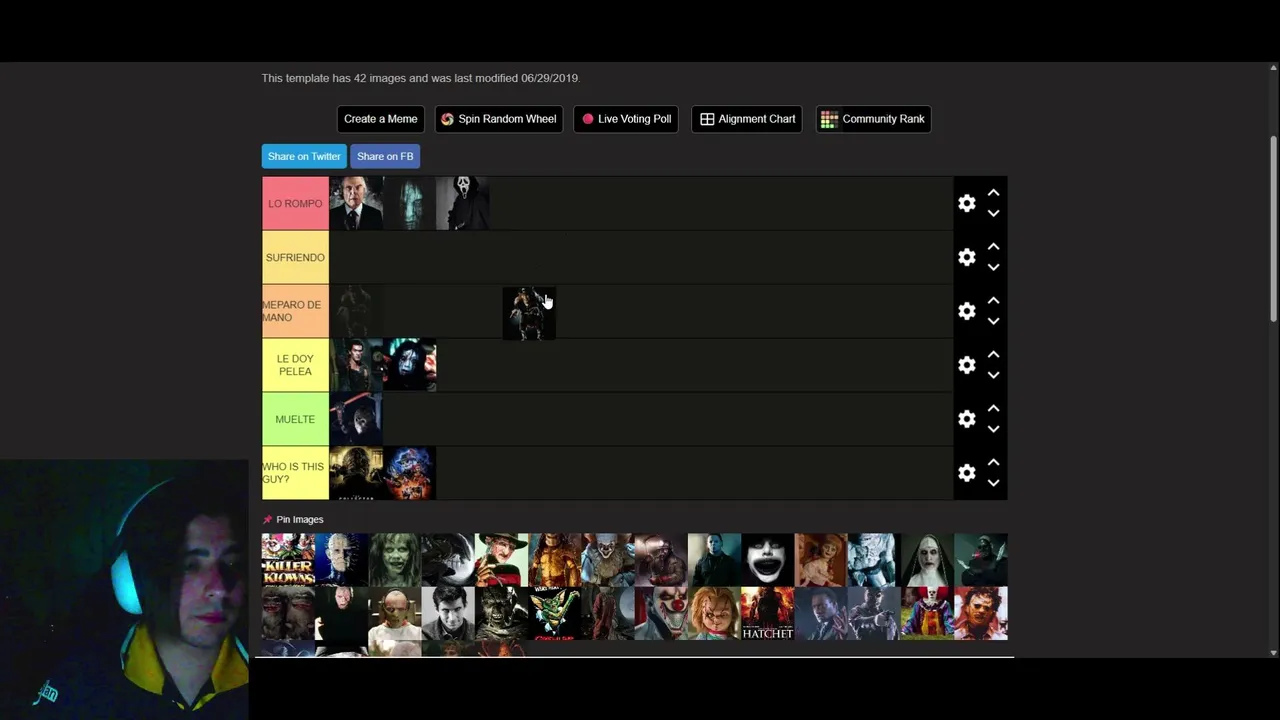Screen dimensions: 1280x720
Task: Select the Annabelle doll image
Action: pyautogui.click(x=821, y=560)
